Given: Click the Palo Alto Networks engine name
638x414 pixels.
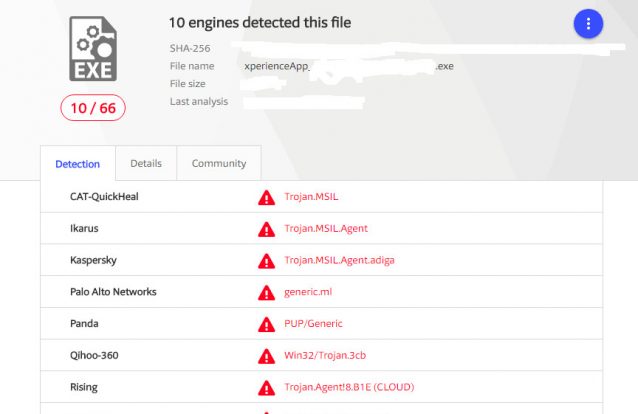Looking at the screenshot, I should (113, 292).
